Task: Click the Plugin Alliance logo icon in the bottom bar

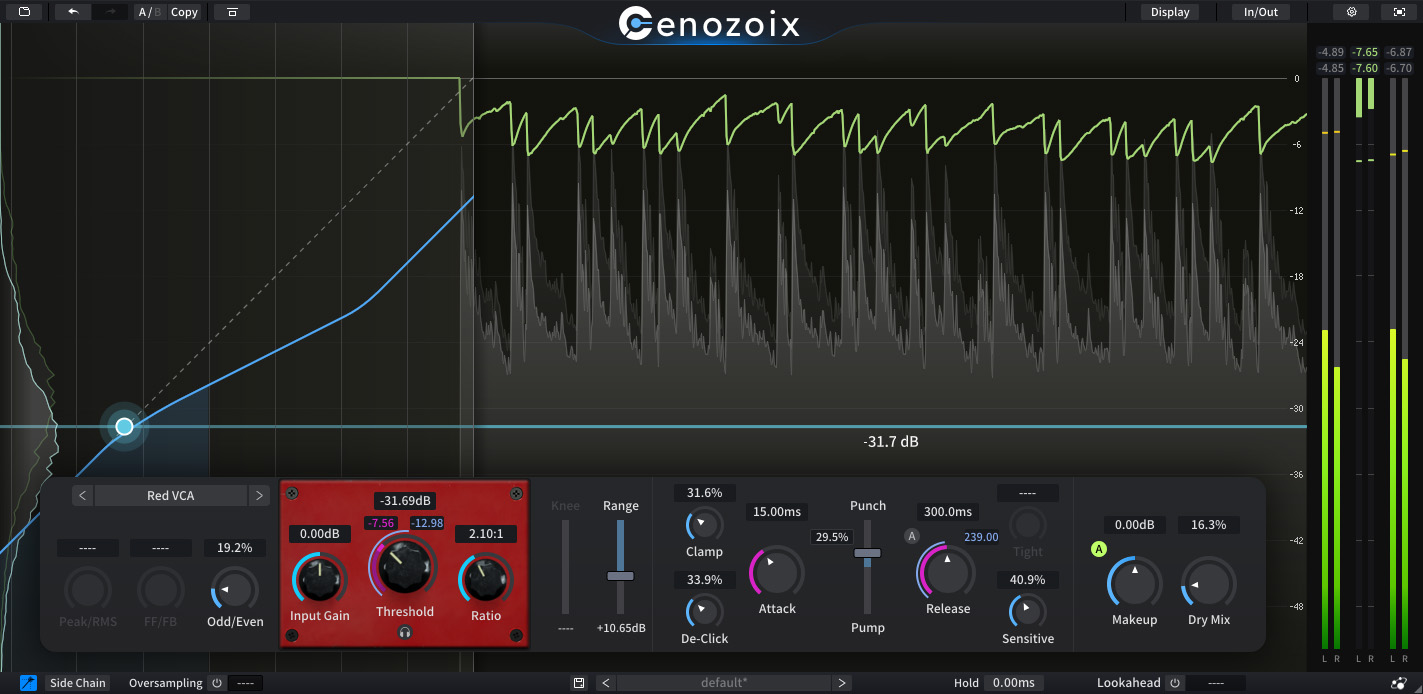Action: coord(1398,683)
